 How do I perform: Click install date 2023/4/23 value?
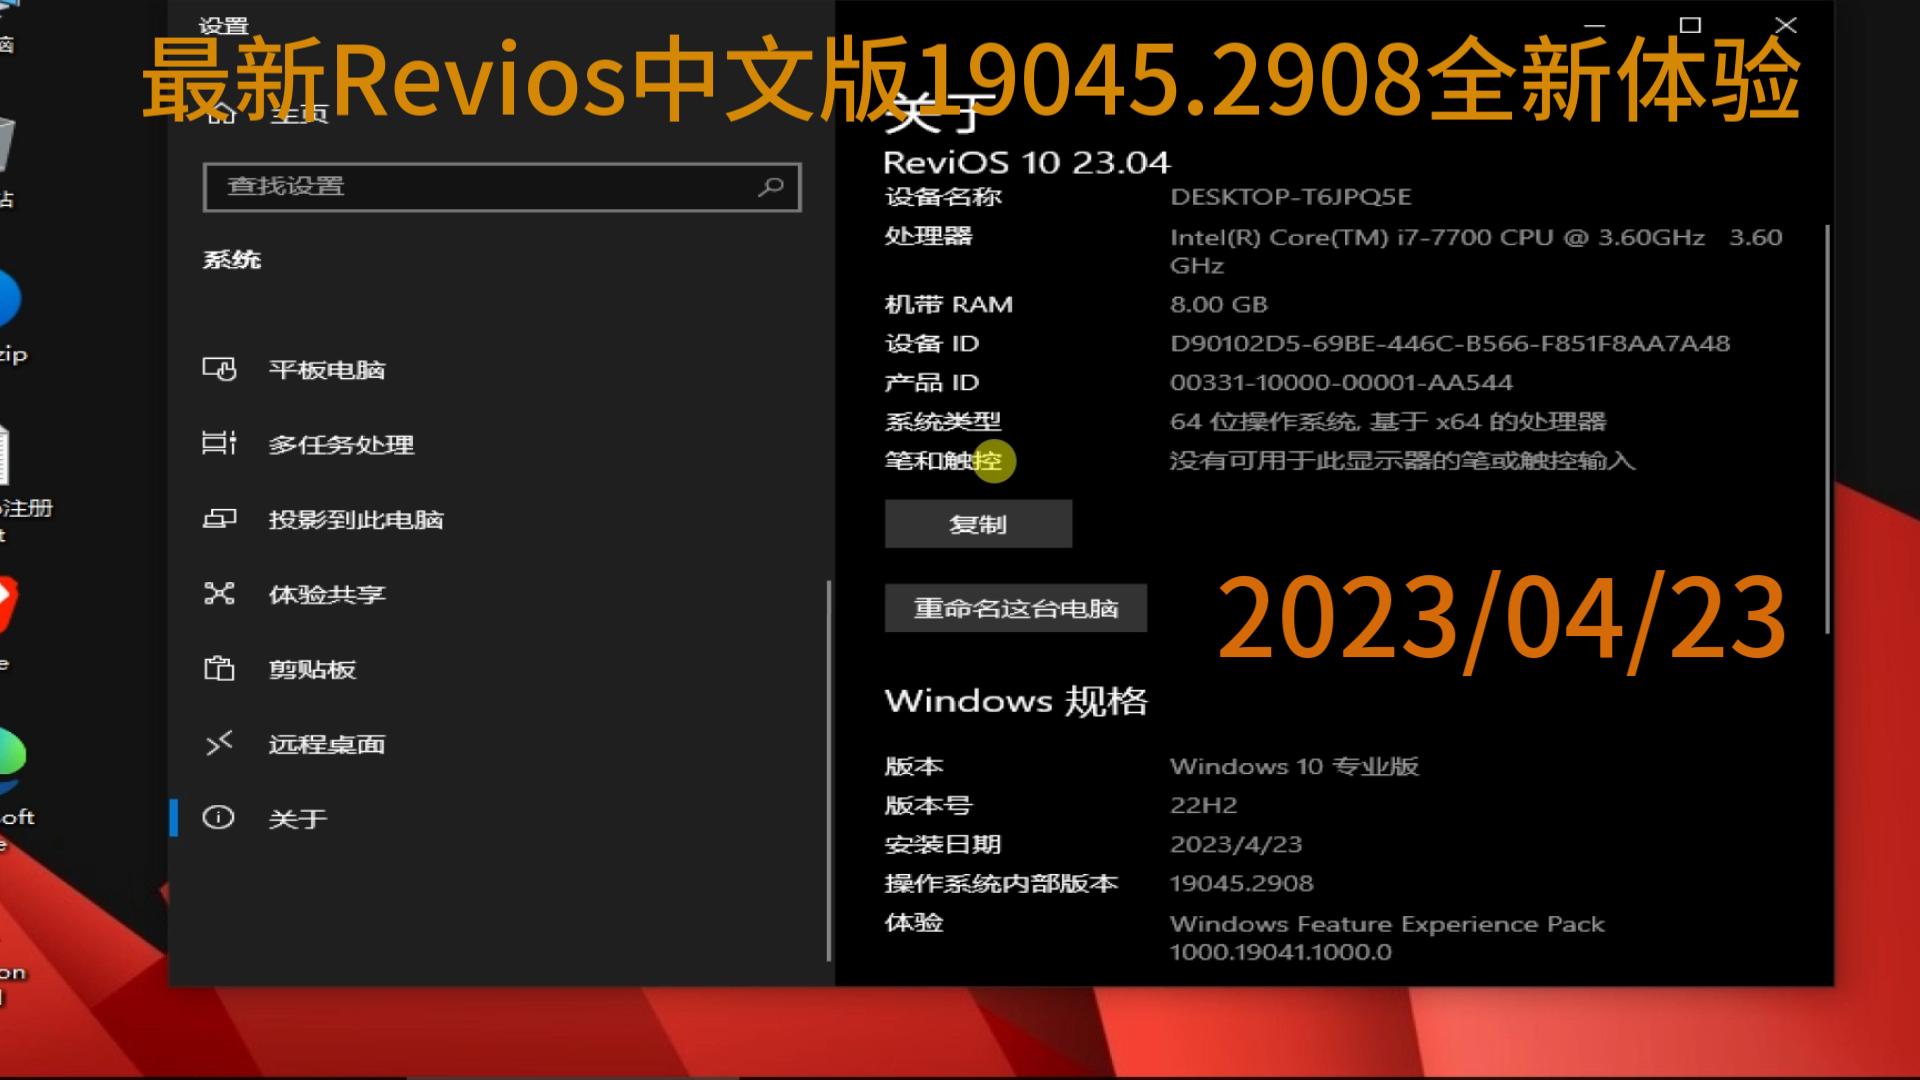(1236, 844)
